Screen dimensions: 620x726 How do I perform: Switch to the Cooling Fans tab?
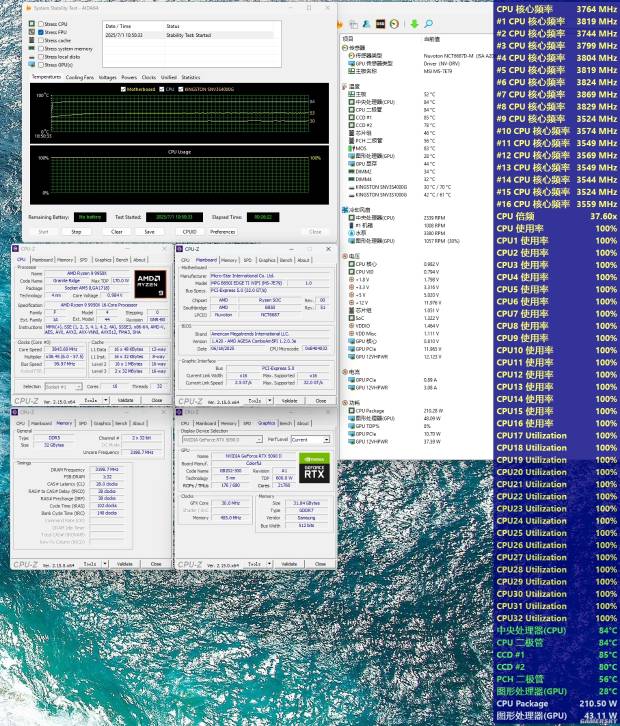(80, 77)
